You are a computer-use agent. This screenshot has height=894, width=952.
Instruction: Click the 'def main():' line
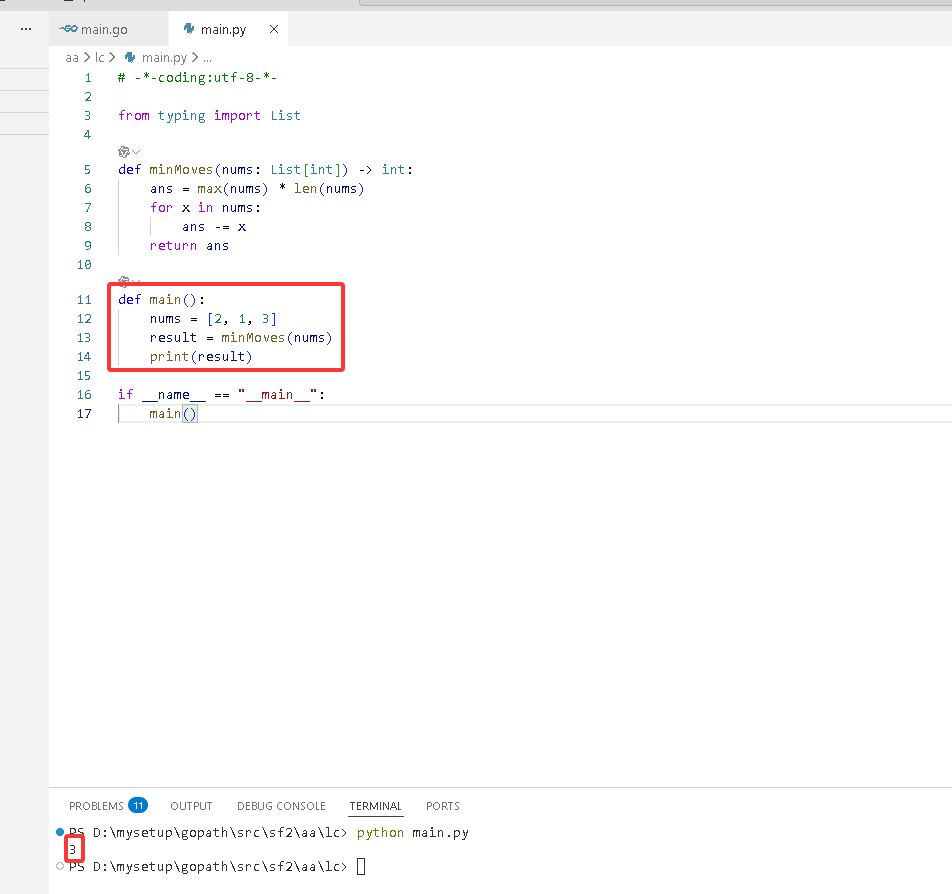pyautogui.click(x=162, y=299)
